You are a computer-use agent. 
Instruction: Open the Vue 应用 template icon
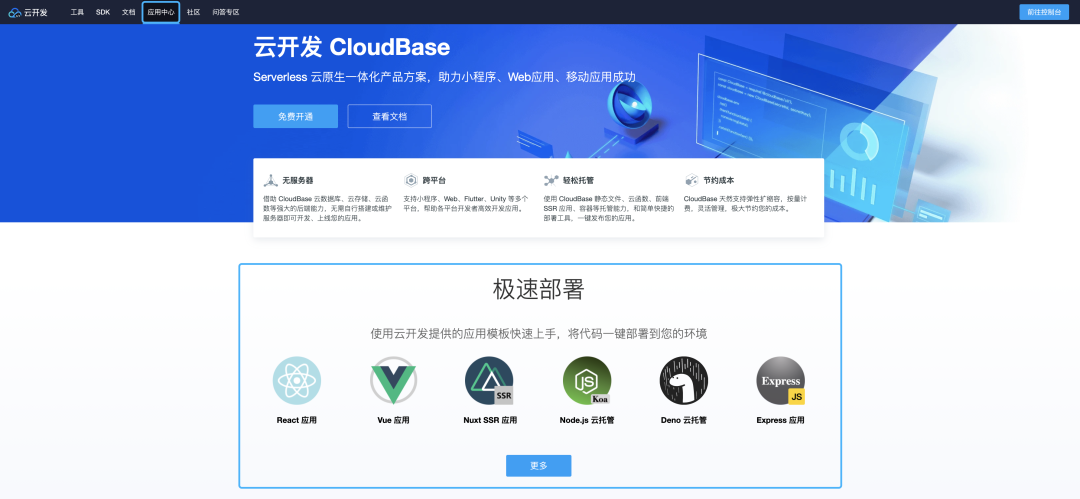tap(393, 380)
